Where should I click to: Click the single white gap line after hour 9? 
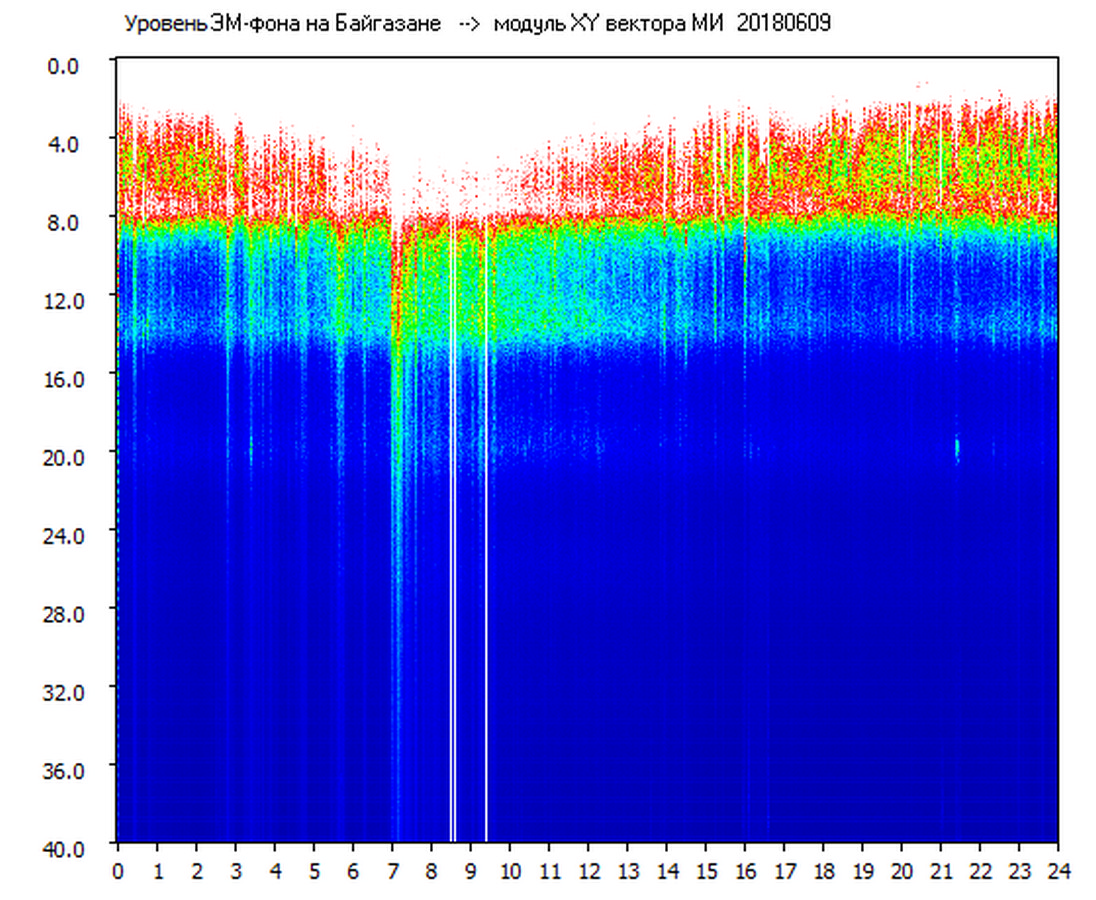487,600
